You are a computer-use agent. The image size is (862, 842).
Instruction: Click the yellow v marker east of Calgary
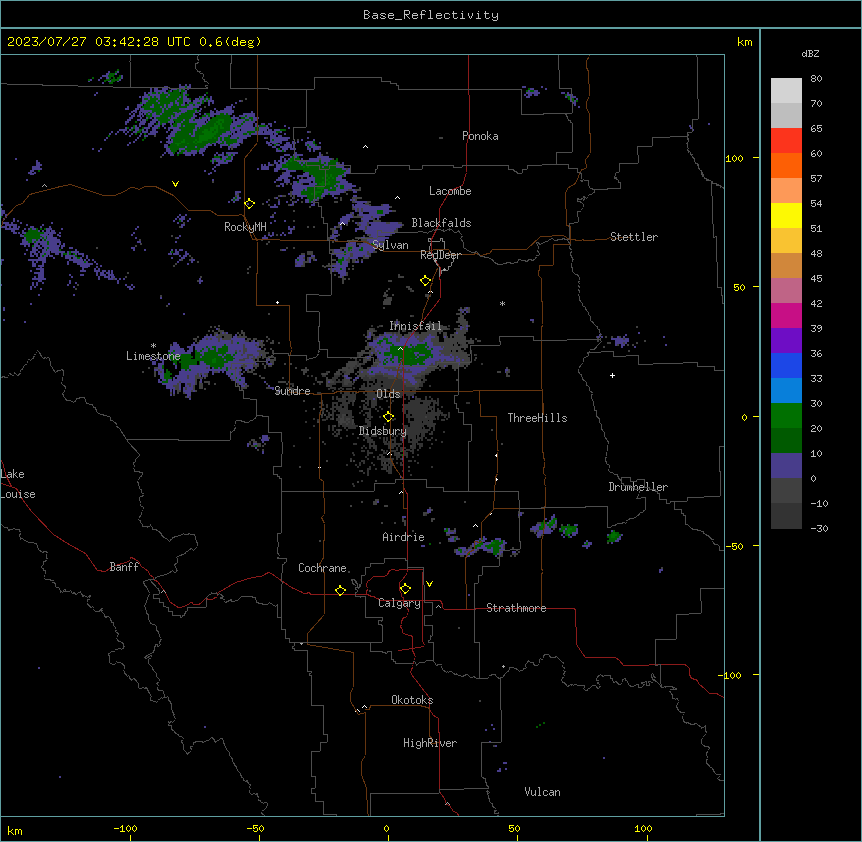click(x=429, y=584)
